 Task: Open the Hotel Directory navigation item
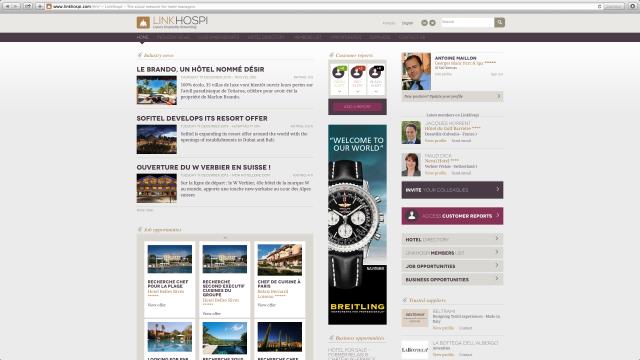(266, 37)
